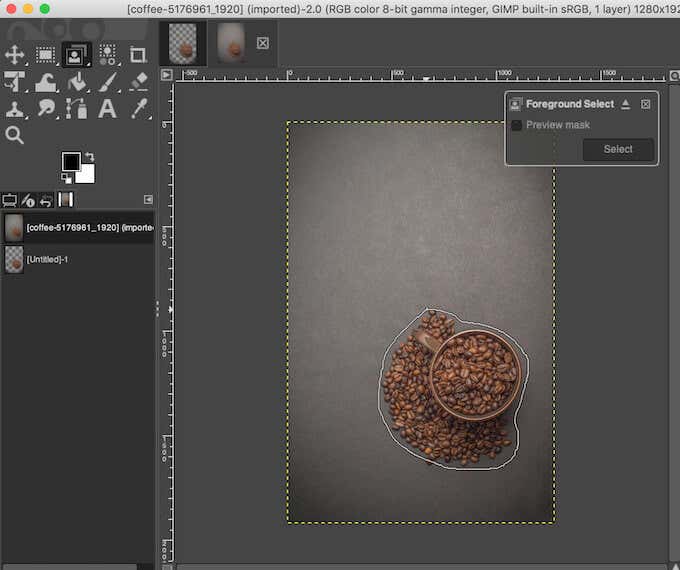Choose the Color Picker eyedropper tool
This screenshot has width=680, height=570.
(x=138, y=109)
